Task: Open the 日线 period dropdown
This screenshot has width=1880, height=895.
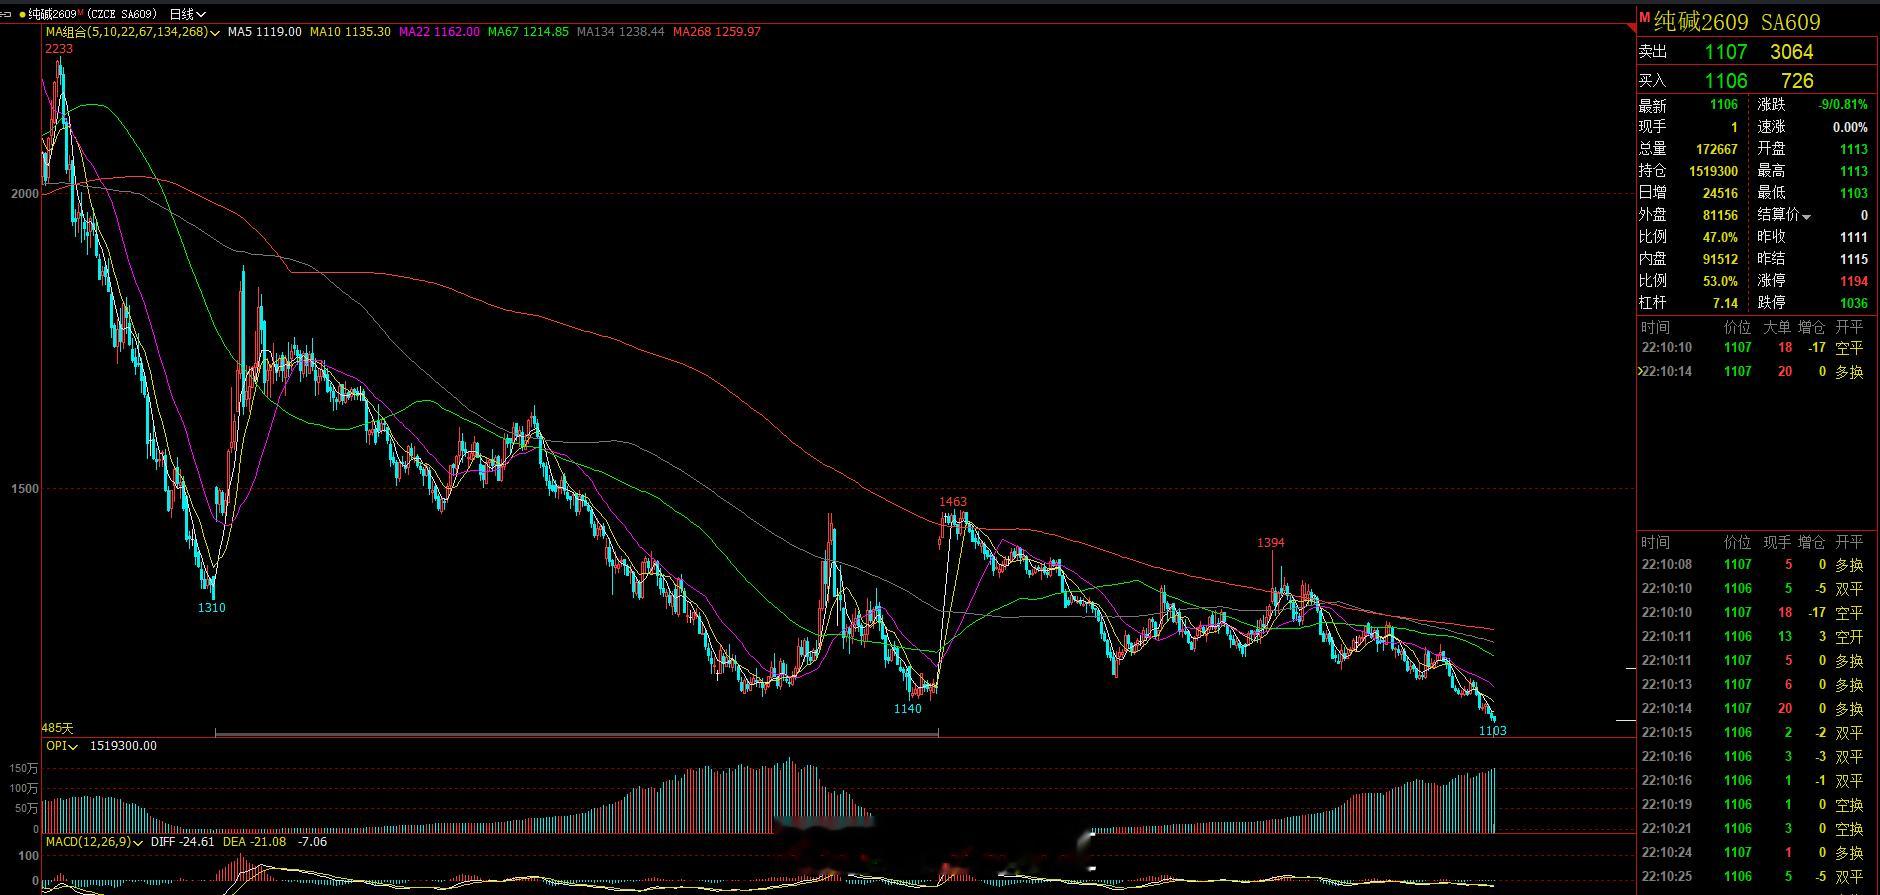Action: tap(187, 14)
